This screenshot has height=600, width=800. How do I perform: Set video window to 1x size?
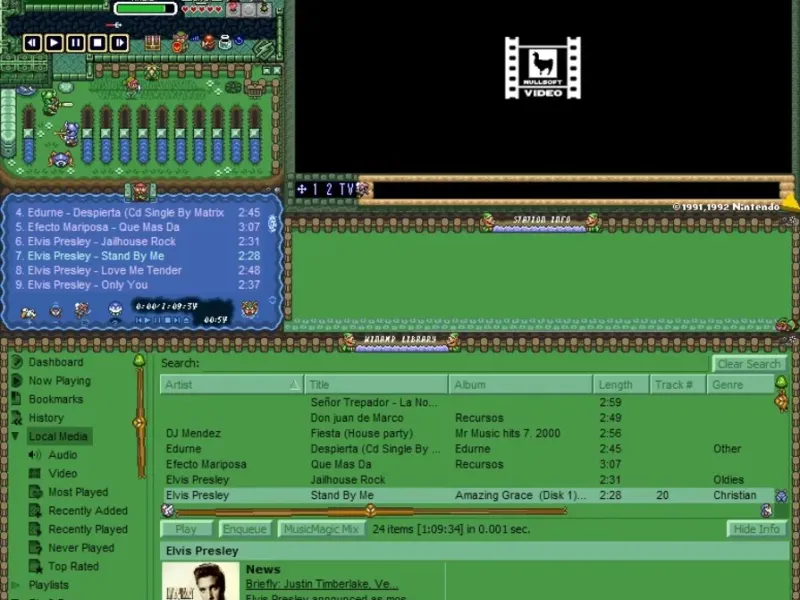tap(315, 190)
